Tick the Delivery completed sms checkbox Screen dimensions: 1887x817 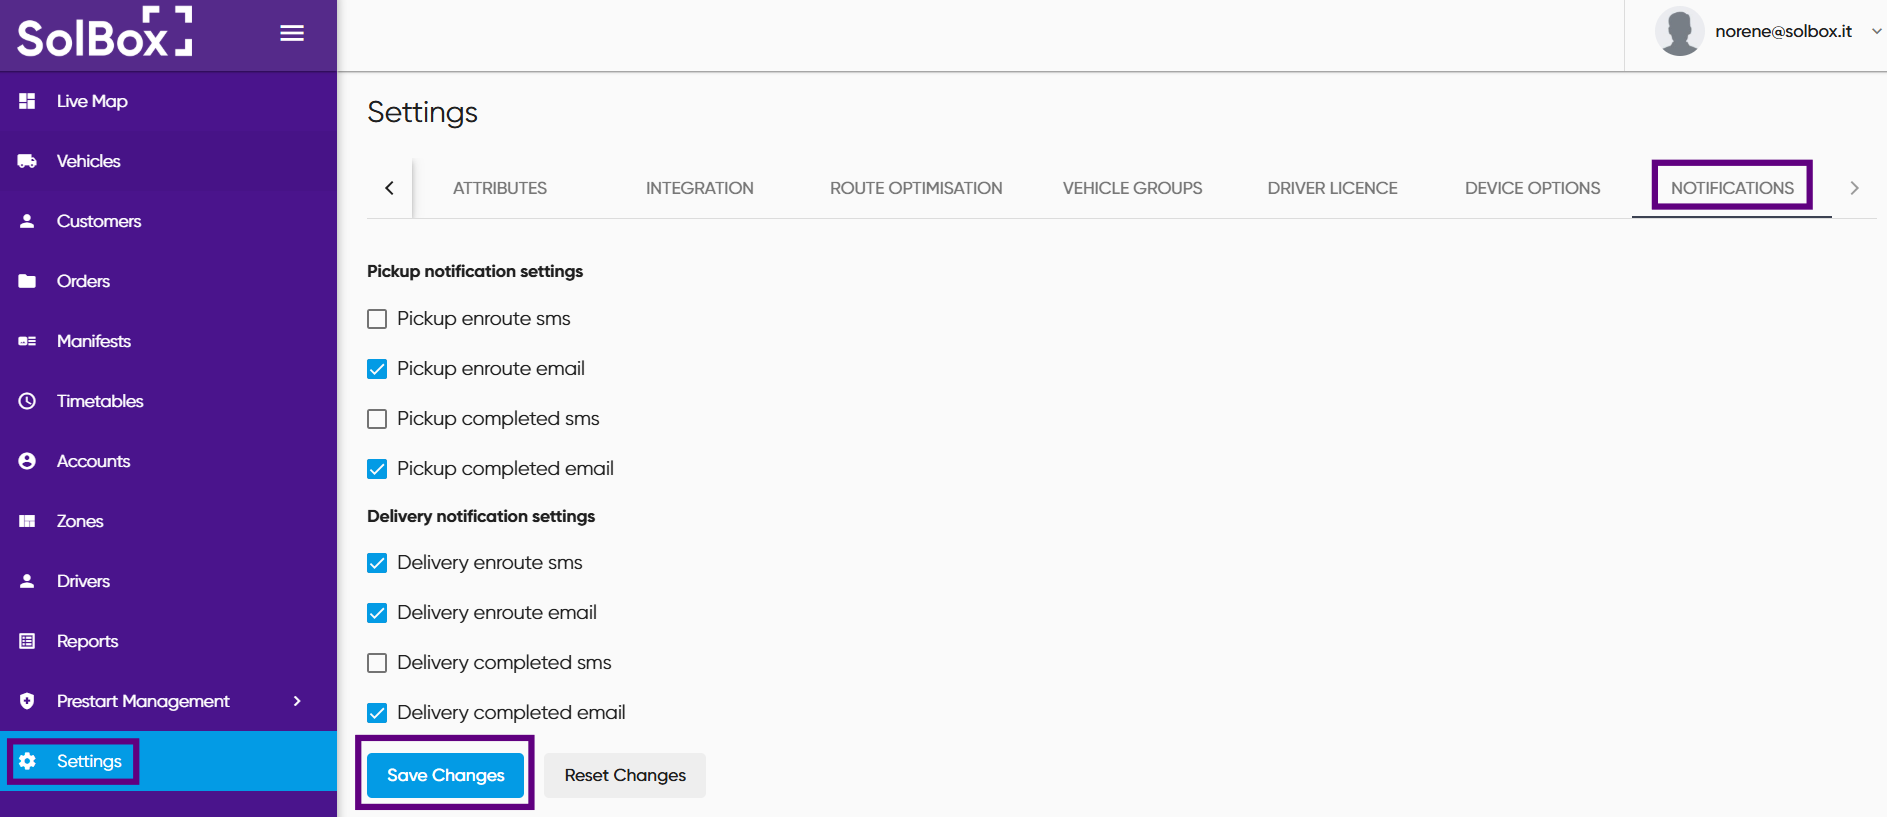[x=377, y=663]
